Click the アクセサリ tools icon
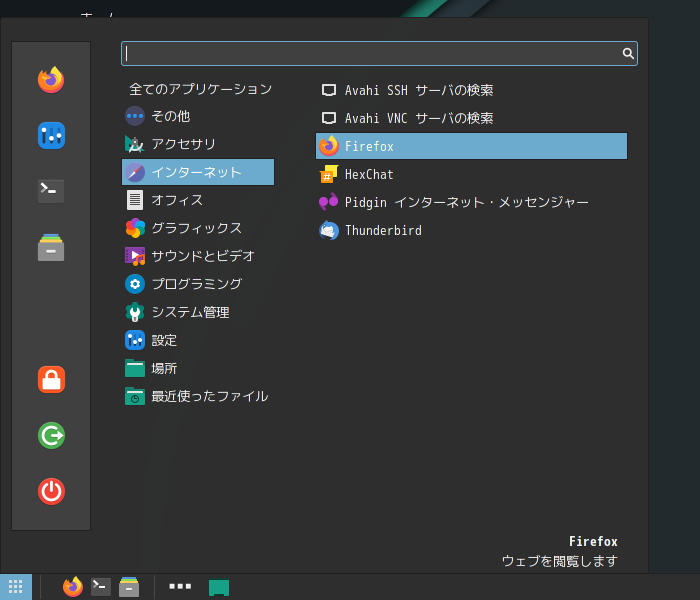The width and height of the screenshot is (700, 600). tap(135, 144)
